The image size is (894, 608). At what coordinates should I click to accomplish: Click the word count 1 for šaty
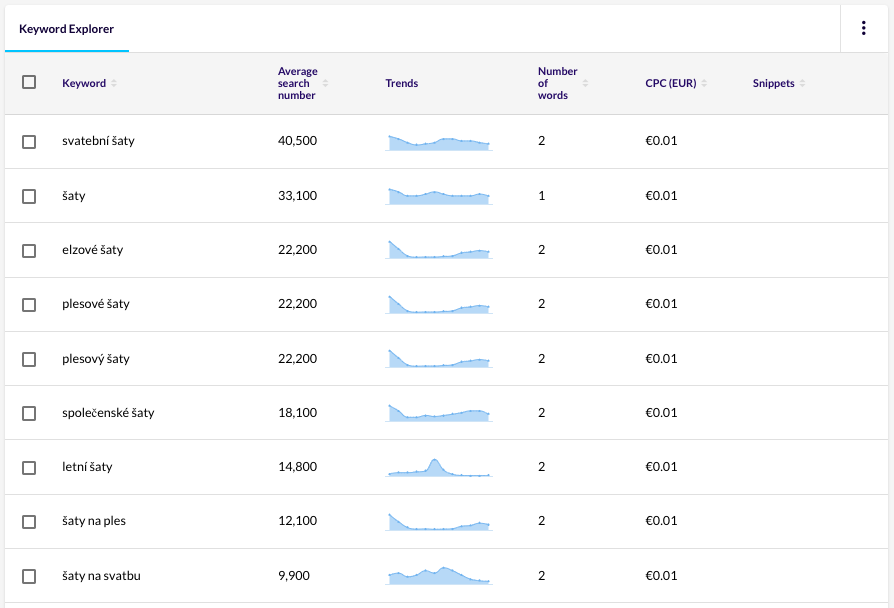click(x=542, y=196)
